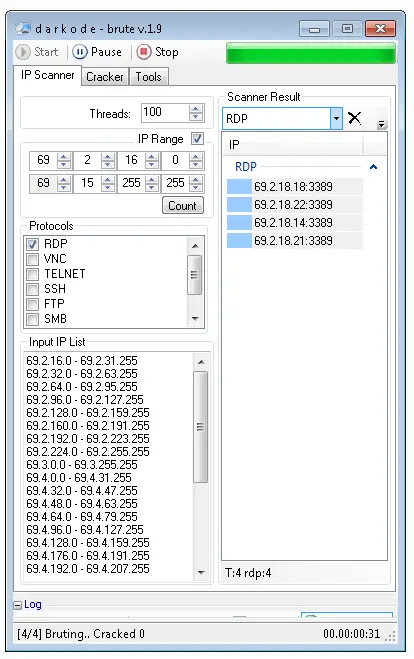
Task: Select range 69.2.64.0 - 69.2.95.255
Action: click(x=82, y=387)
